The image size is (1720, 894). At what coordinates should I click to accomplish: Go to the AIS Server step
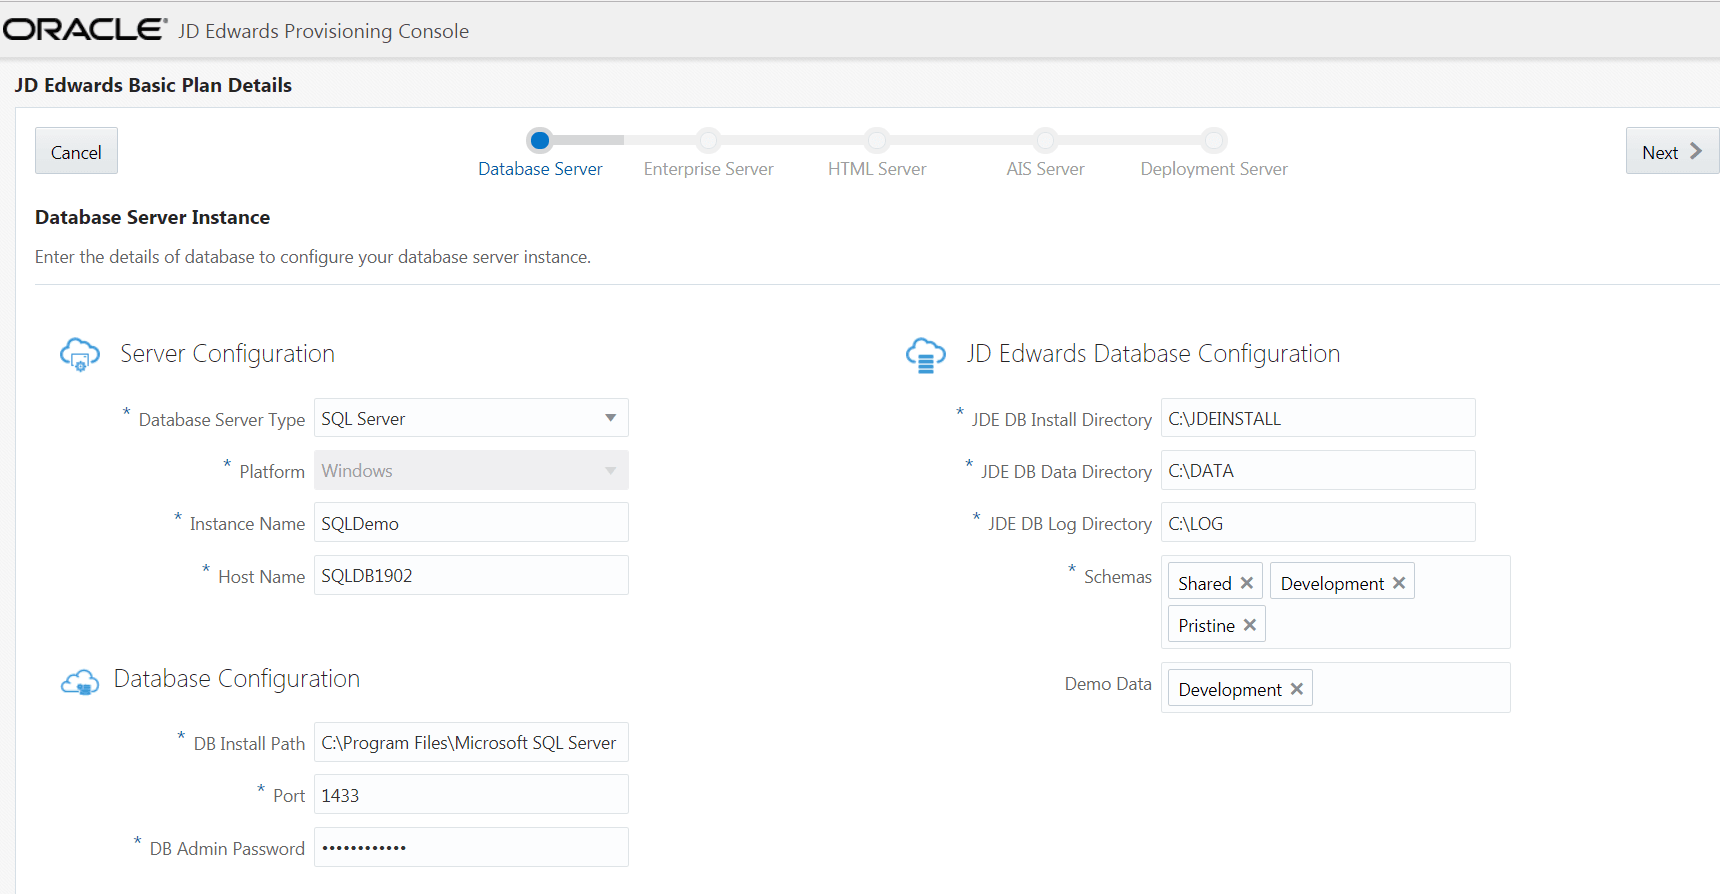1045,153
